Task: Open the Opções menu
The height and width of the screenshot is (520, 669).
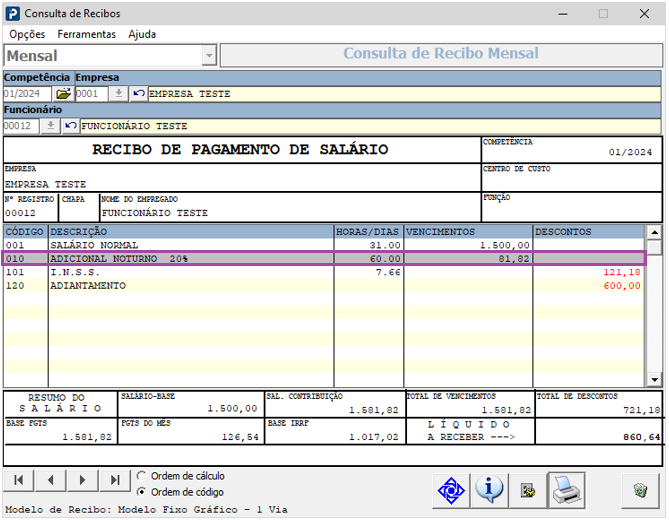Action: tap(27, 34)
